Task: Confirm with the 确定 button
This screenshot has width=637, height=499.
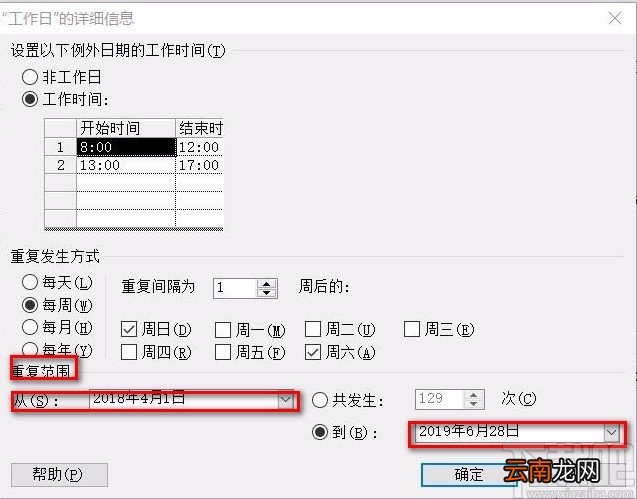Action: click(469, 475)
